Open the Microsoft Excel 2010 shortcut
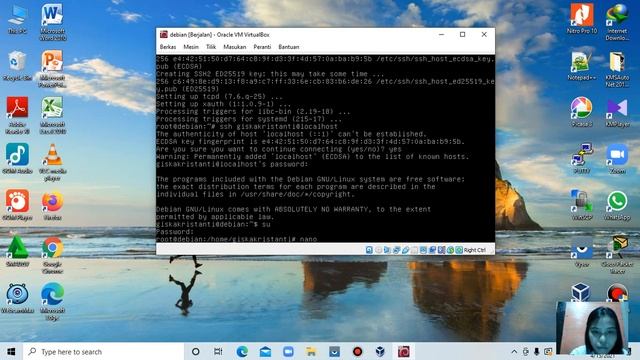 [52, 115]
